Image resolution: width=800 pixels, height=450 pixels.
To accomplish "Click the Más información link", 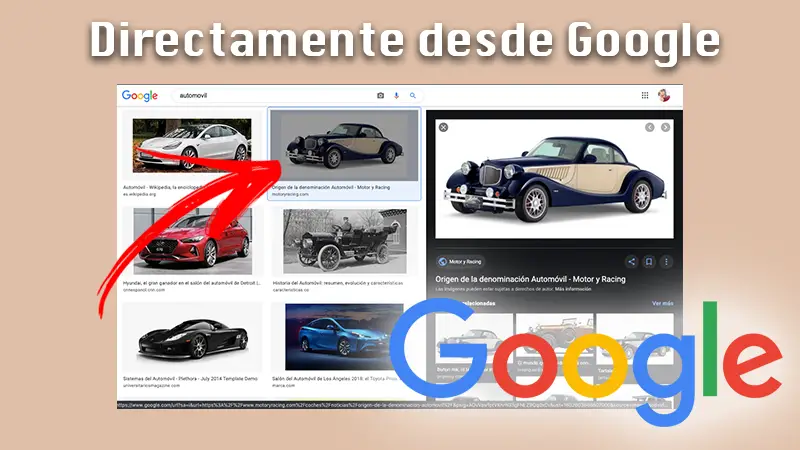I will click(x=573, y=289).
